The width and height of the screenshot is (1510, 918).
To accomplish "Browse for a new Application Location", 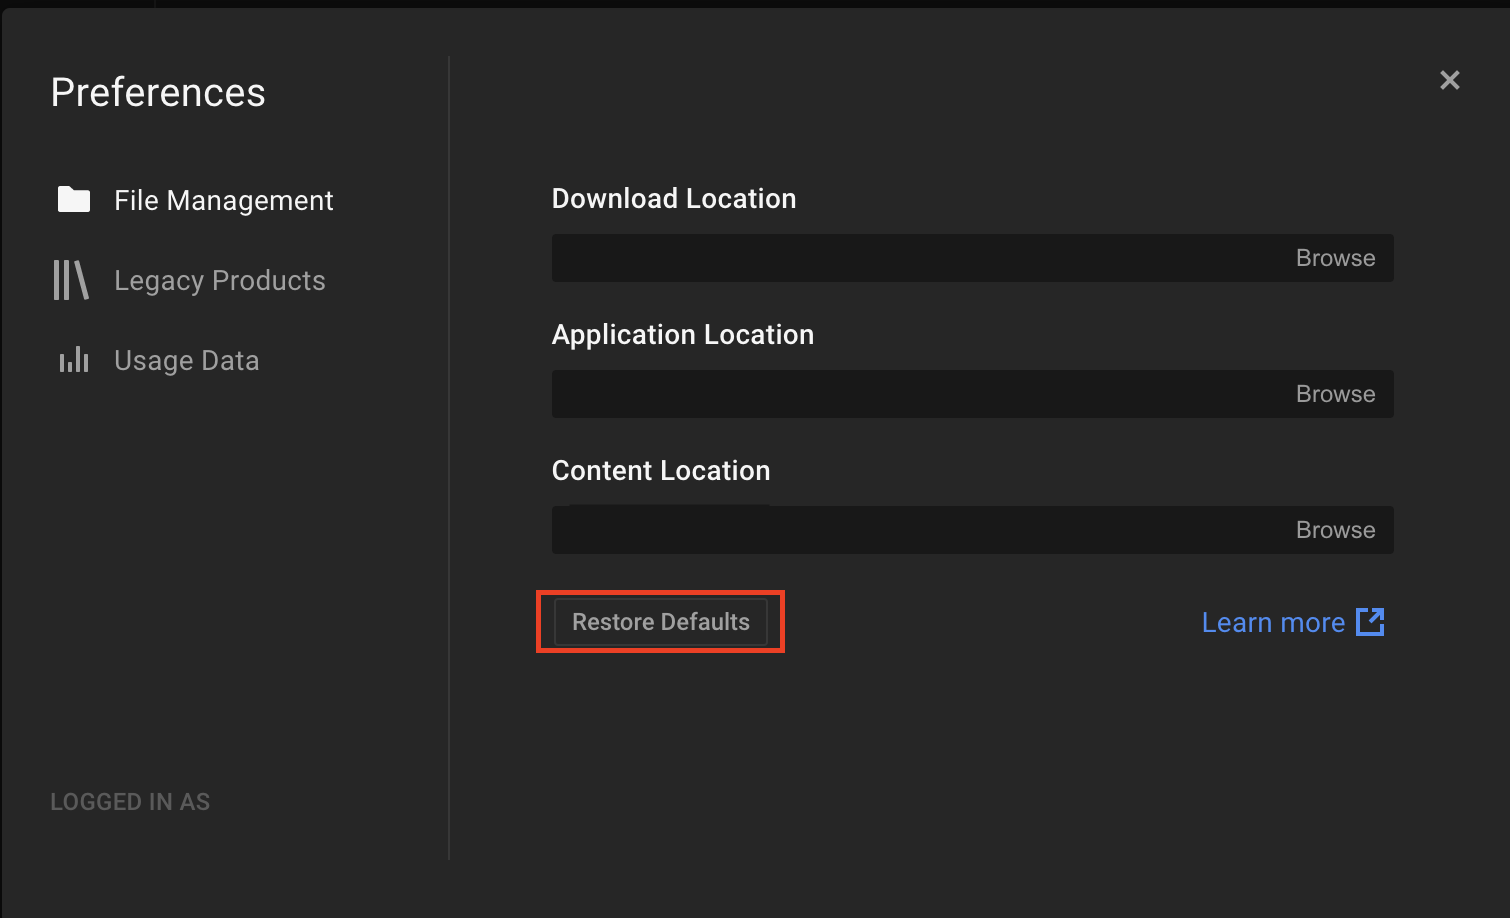I will [x=1335, y=394].
